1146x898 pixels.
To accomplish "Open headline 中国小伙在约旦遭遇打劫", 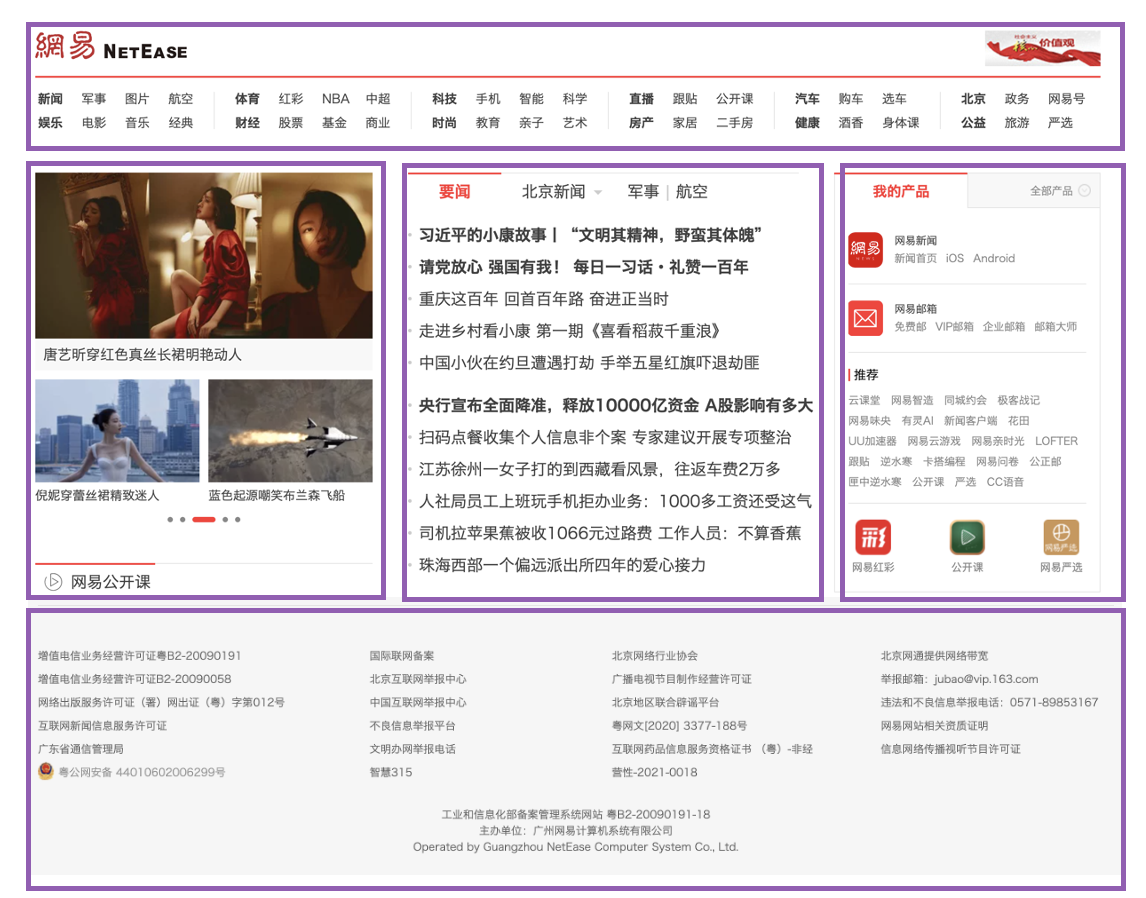I will (x=589, y=363).
